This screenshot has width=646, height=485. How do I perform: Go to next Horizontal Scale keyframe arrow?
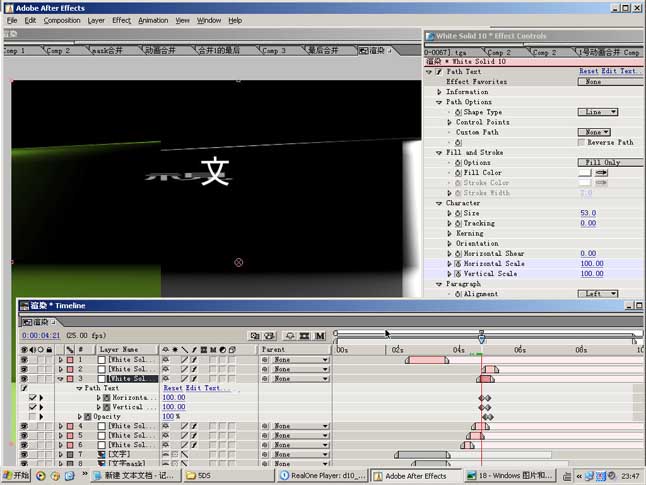41,398
